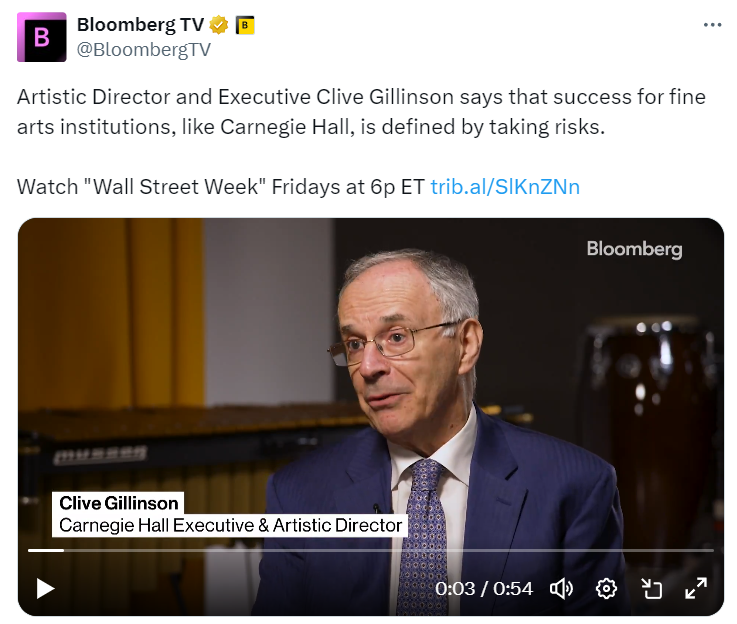Open video settings gear
The image size is (737, 624).
[606, 588]
